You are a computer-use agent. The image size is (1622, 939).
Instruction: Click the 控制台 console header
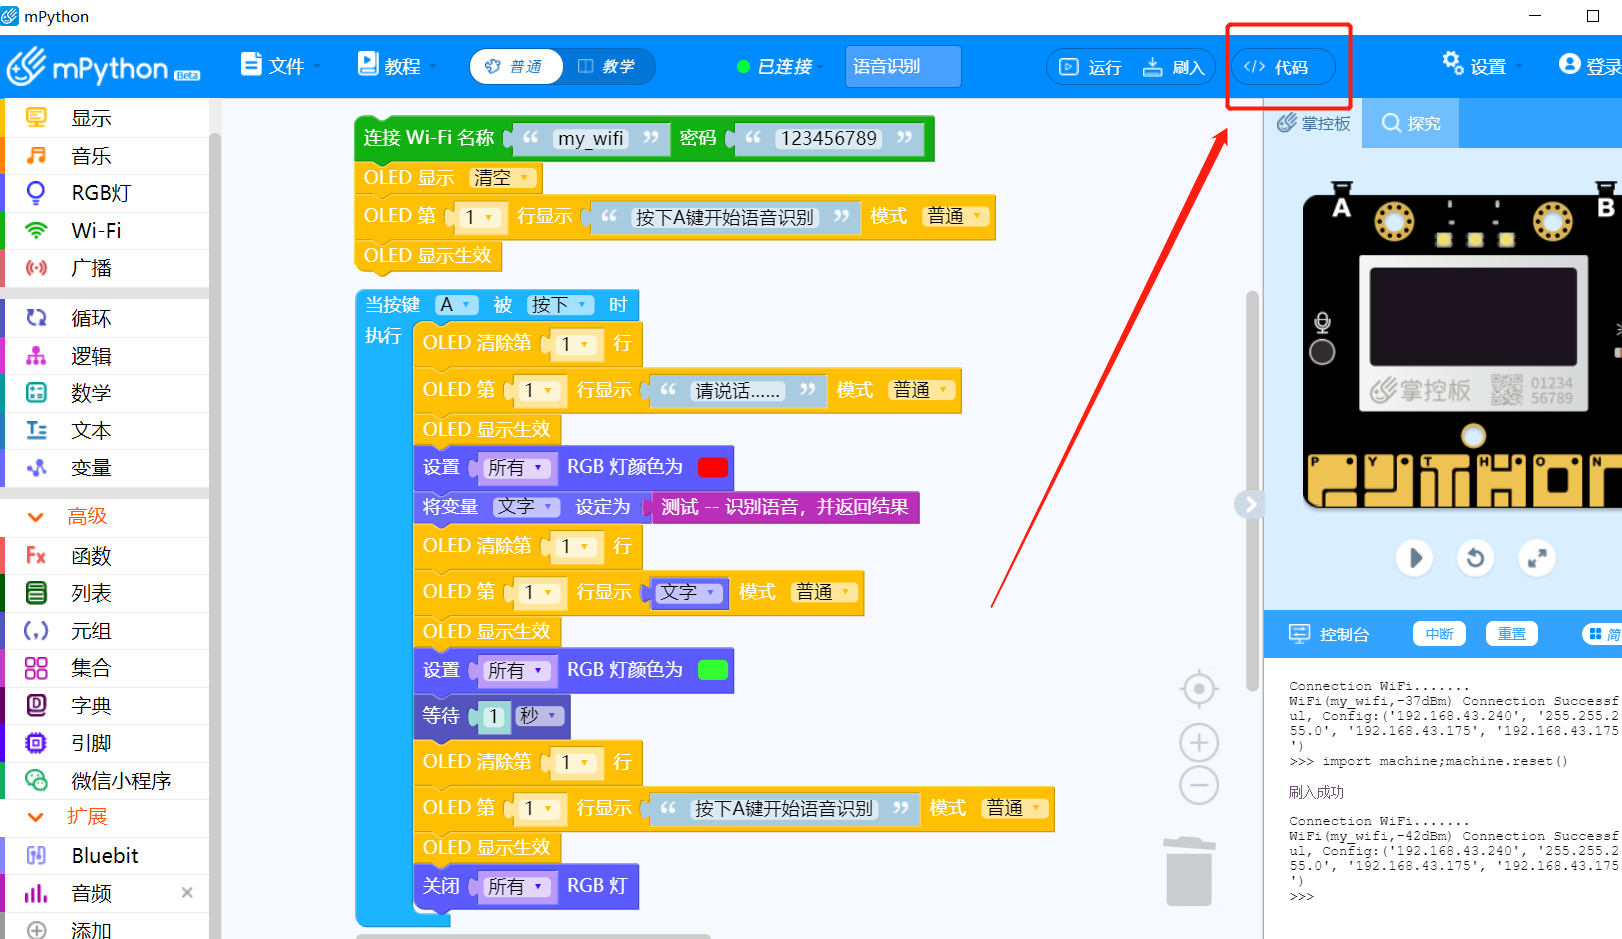pos(1329,634)
